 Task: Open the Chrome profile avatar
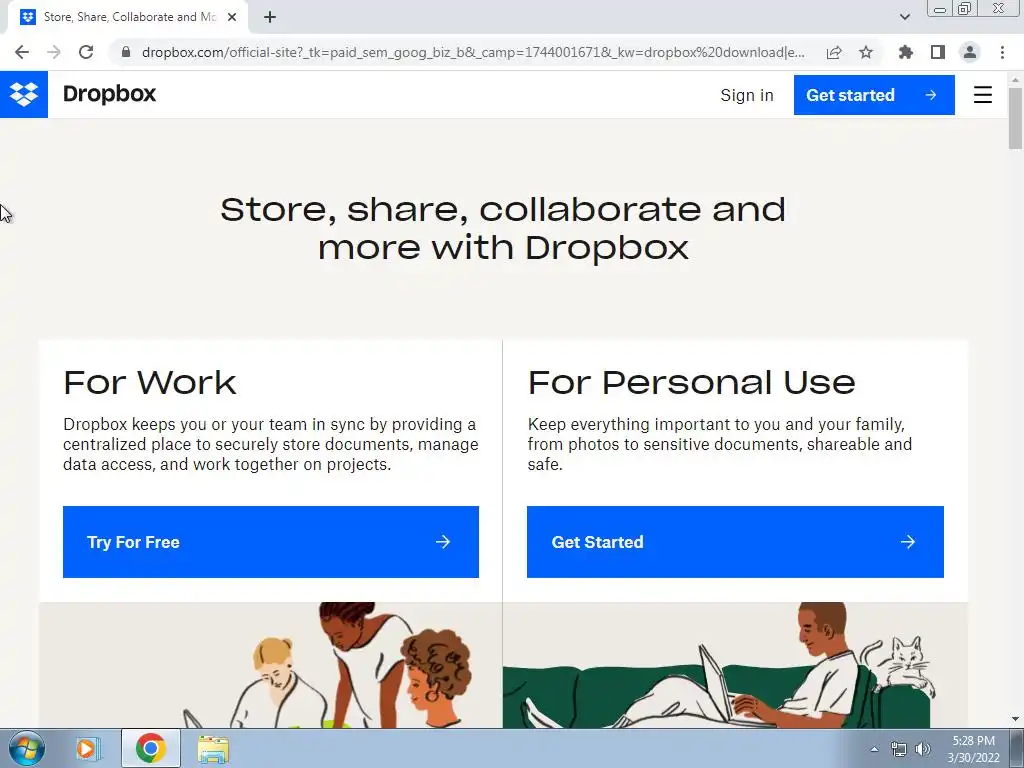pyautogui.click(x=970, y=52)
